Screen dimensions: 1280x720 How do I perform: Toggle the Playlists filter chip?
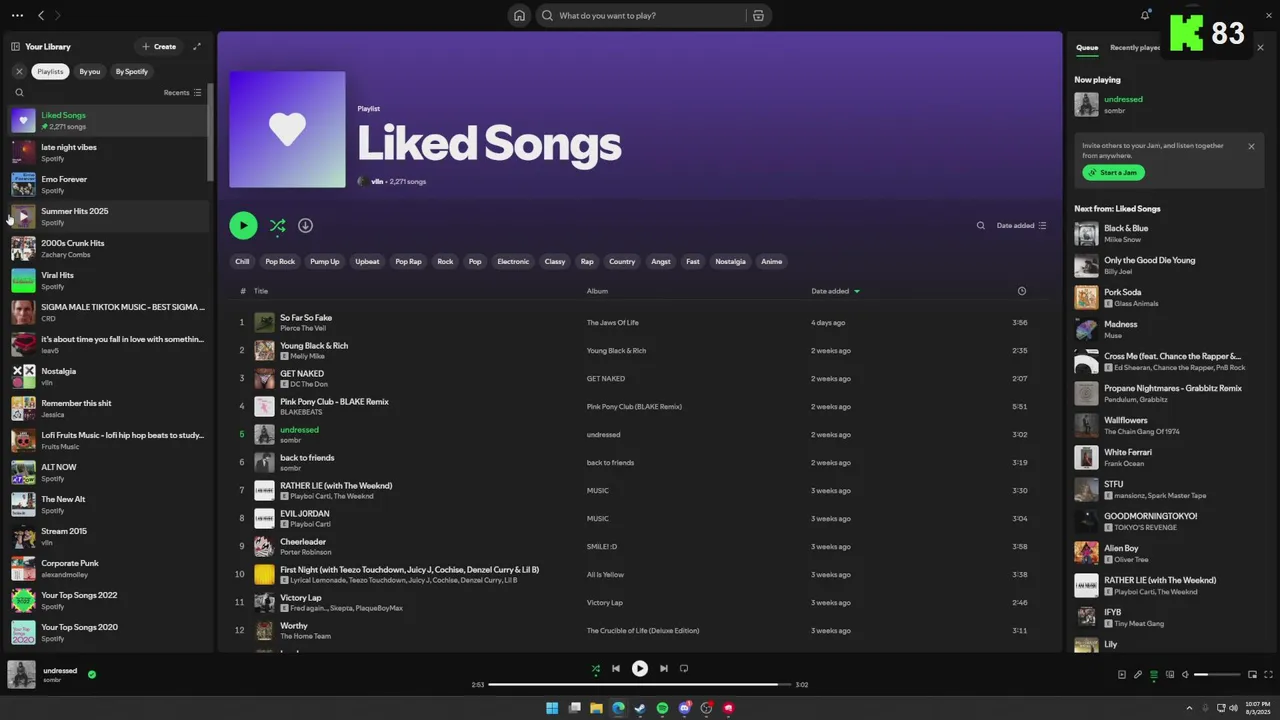(x=50, y=71)
